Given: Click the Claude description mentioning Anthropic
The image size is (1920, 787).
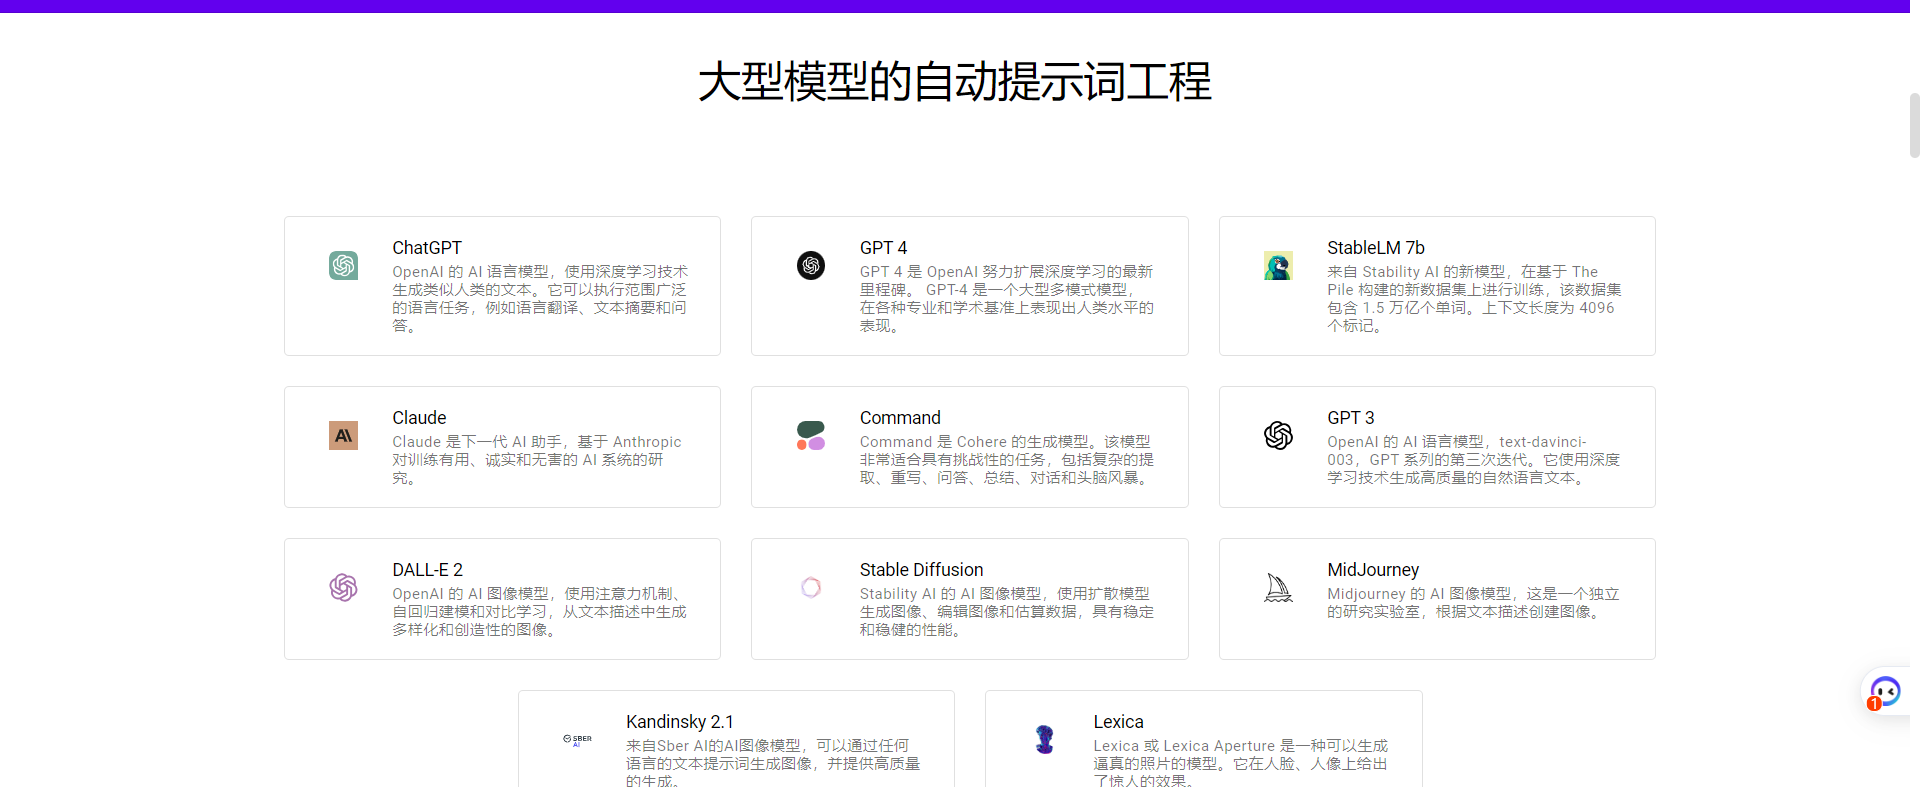Looking at the screenshot, I should (x=537, y=460).
